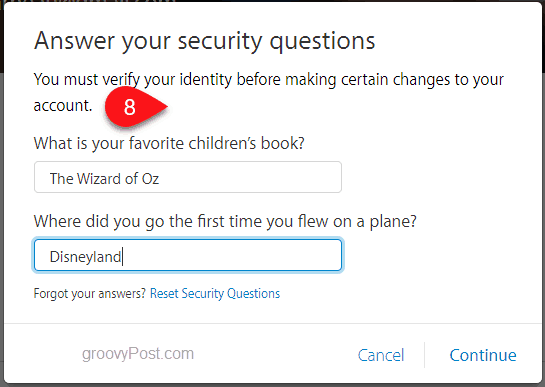Place cursor on the 'Disneyland' text
The width and height of the screenshot is (545, 387).
click(86, 257)
